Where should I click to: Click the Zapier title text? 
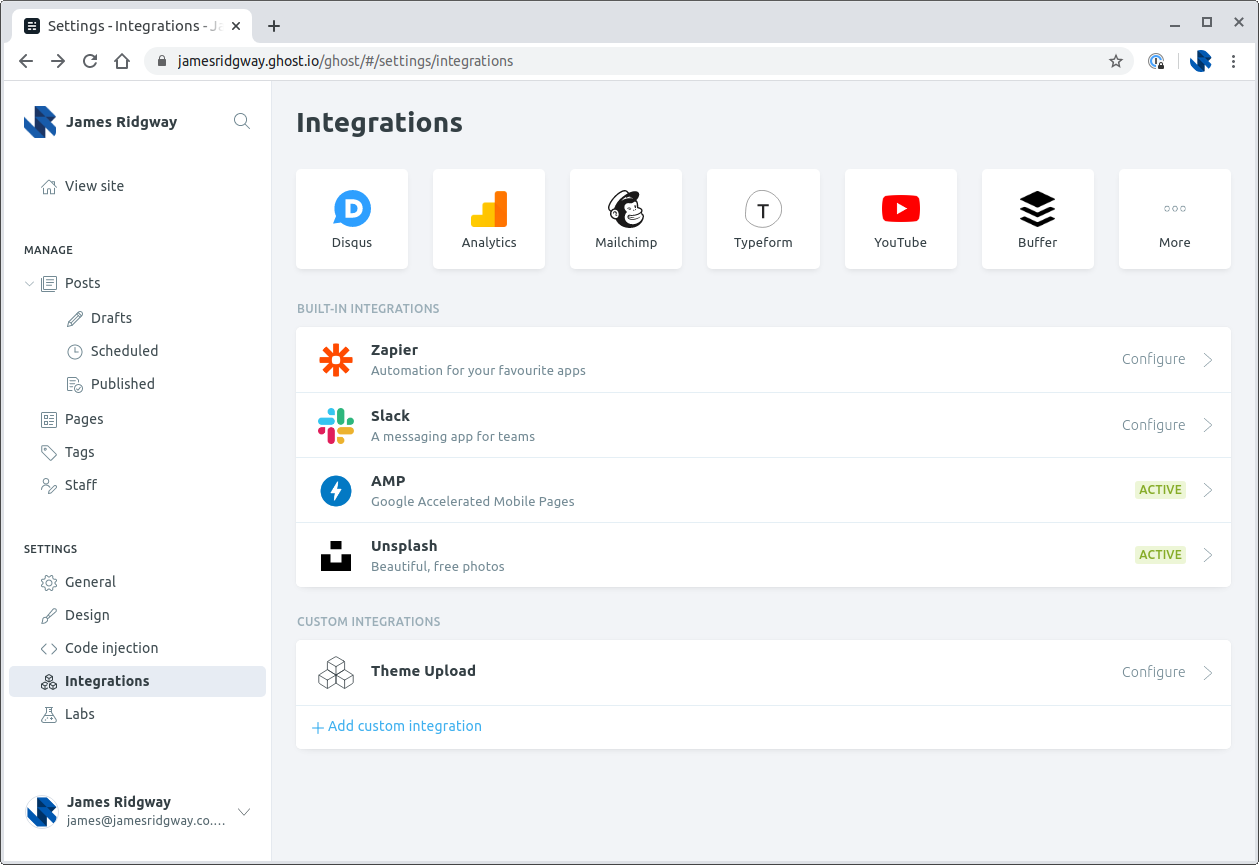pos(394,350)
